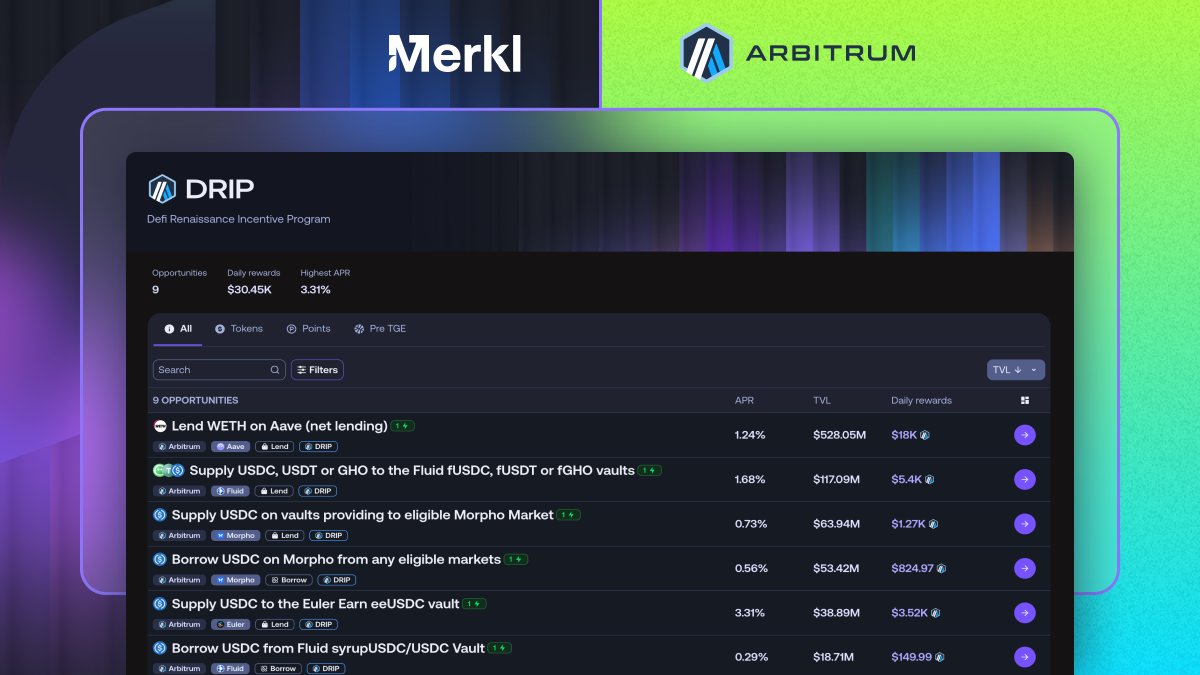Click the magnifier icon in the search box
1200x675 pixels.
click(x=275, y=370)
